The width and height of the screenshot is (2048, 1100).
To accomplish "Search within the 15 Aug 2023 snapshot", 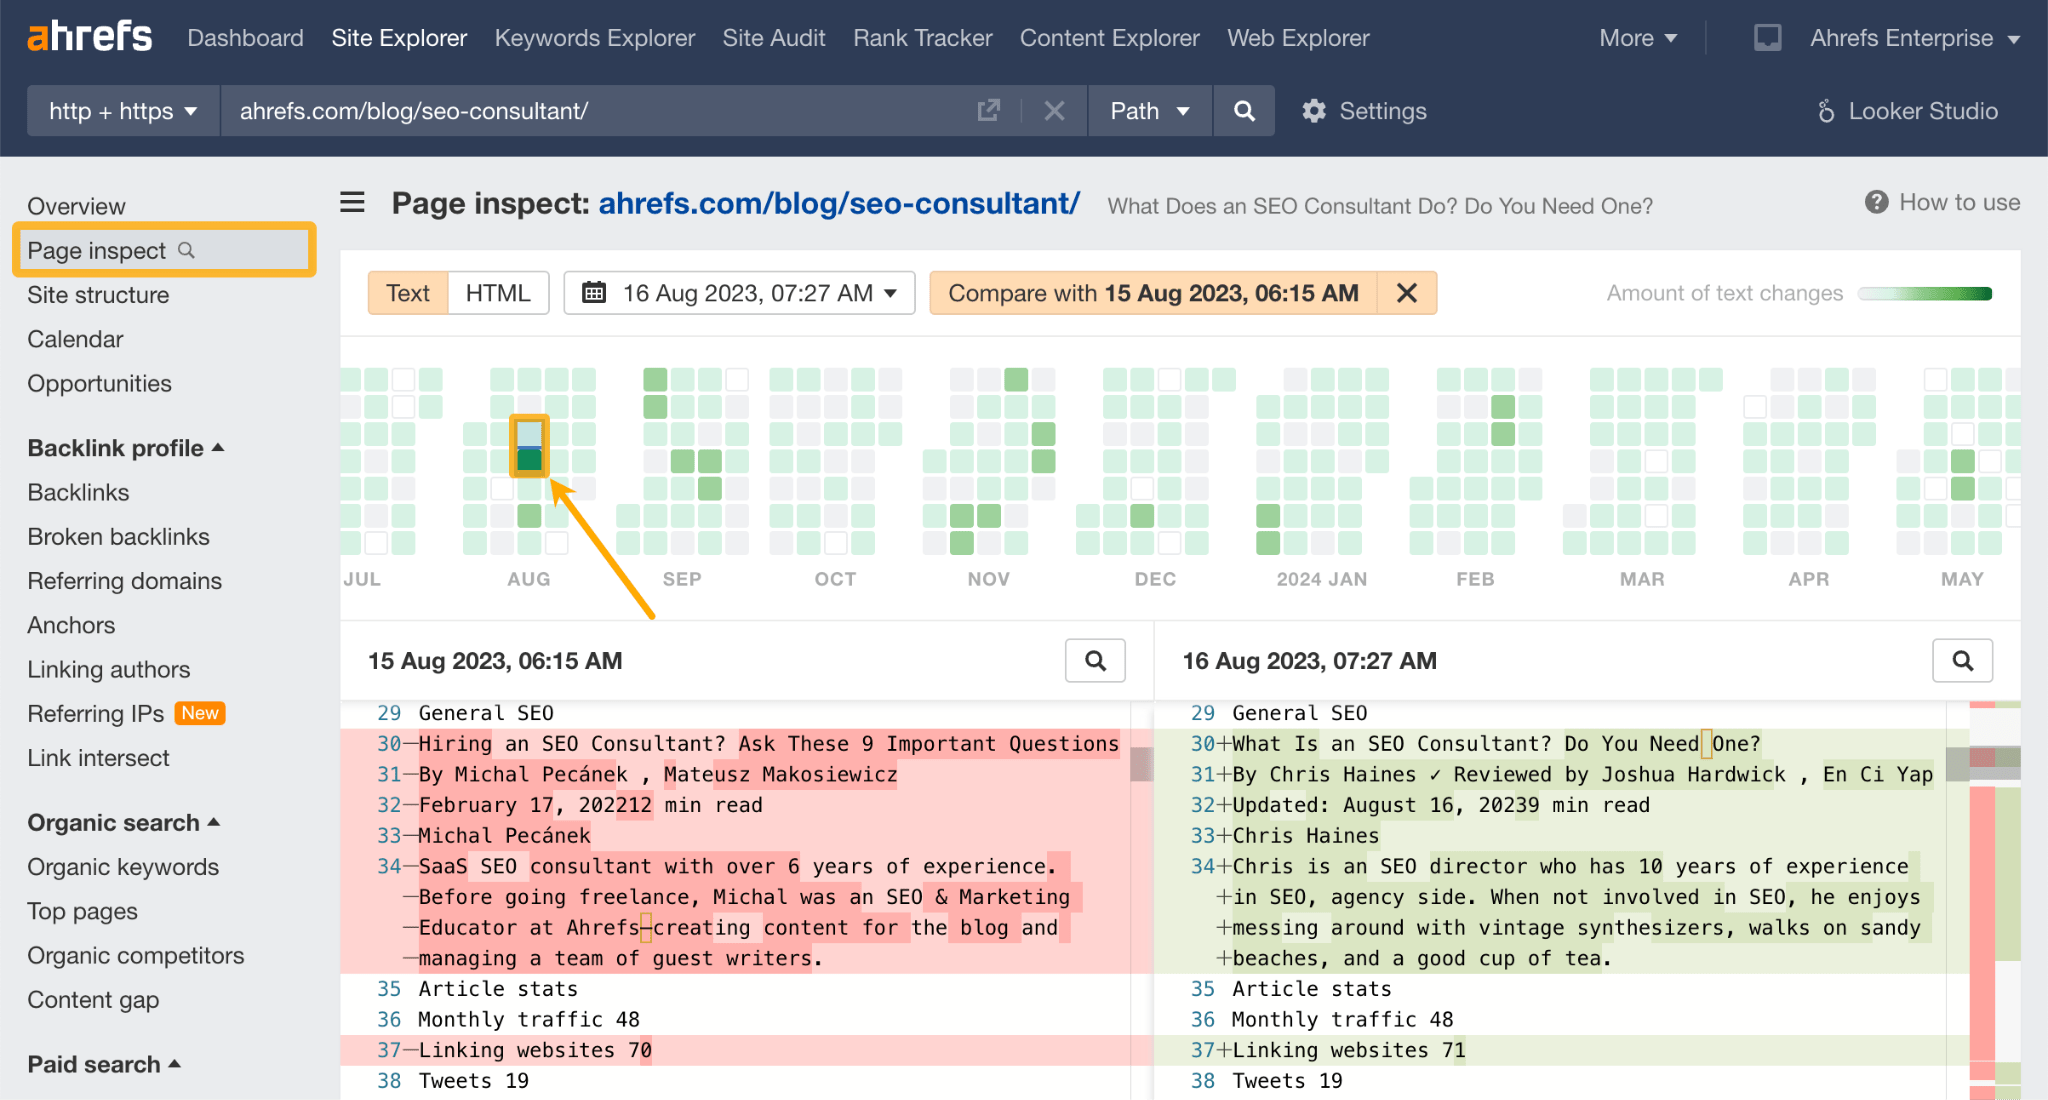I will click(x=1095, y=661).
